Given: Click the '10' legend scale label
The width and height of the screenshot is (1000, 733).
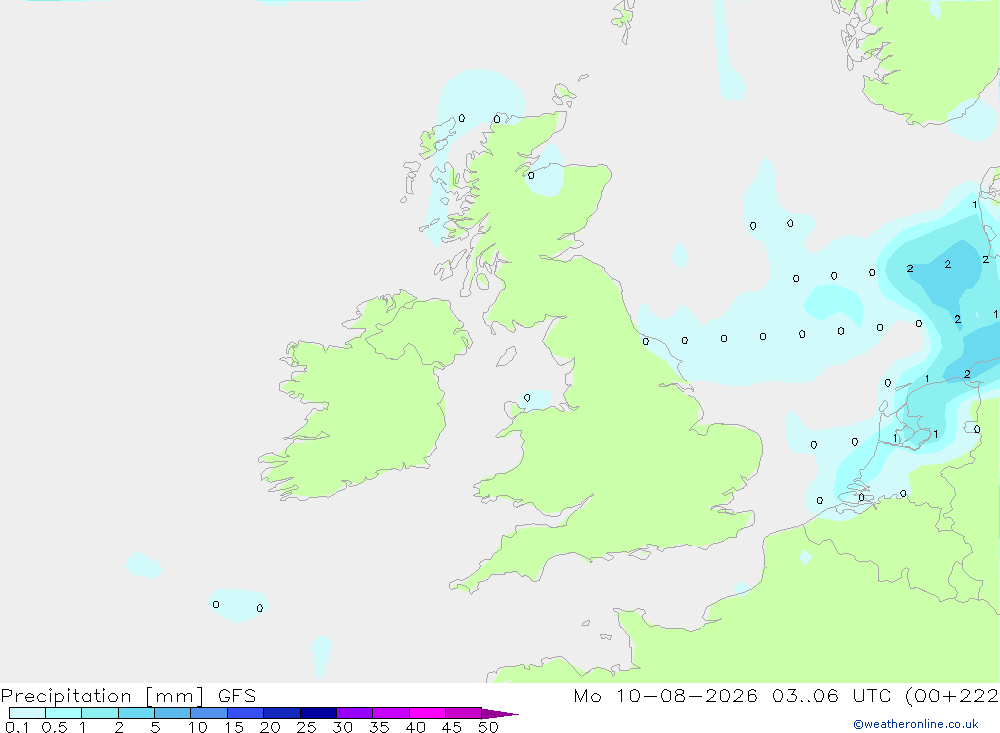Looking at the screenshot, I should pyautogui.click(x=197, y=727).
